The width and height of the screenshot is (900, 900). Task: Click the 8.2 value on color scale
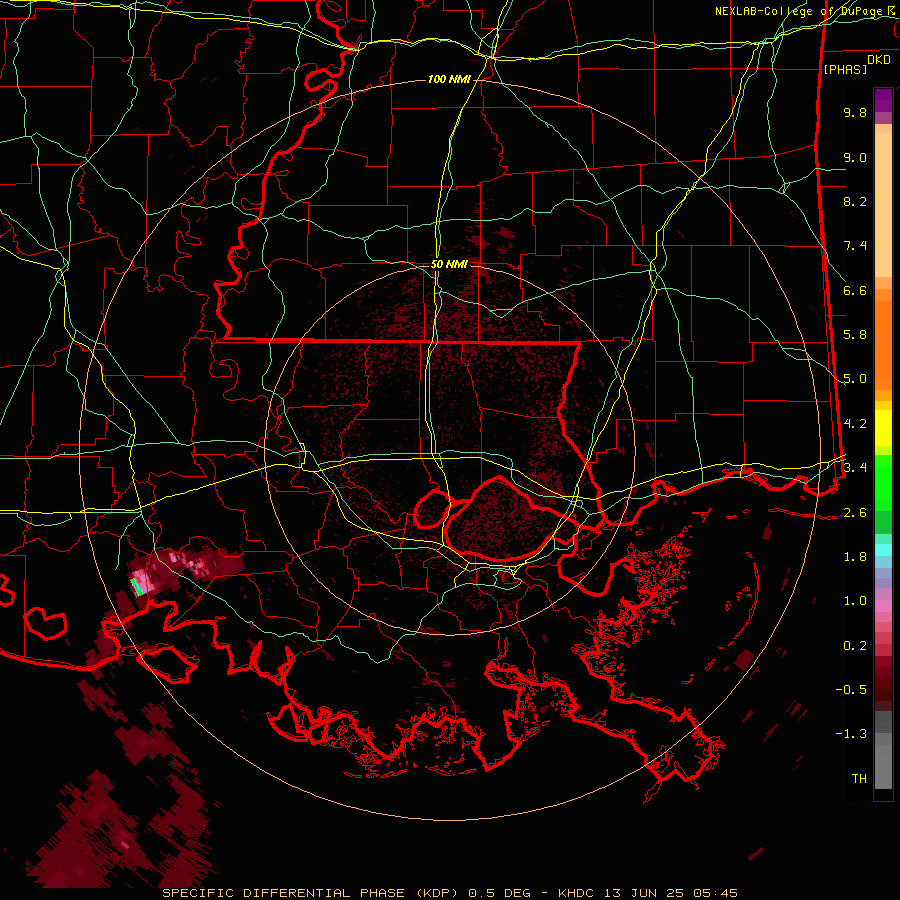point(855,201)
